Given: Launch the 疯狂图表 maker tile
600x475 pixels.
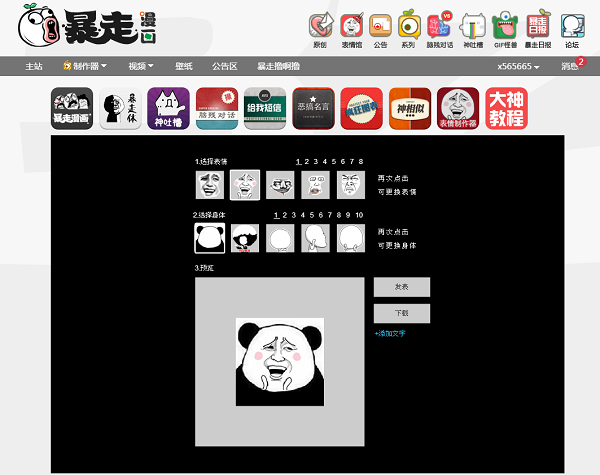Looking at the screenshot, I should coord(362,108).
